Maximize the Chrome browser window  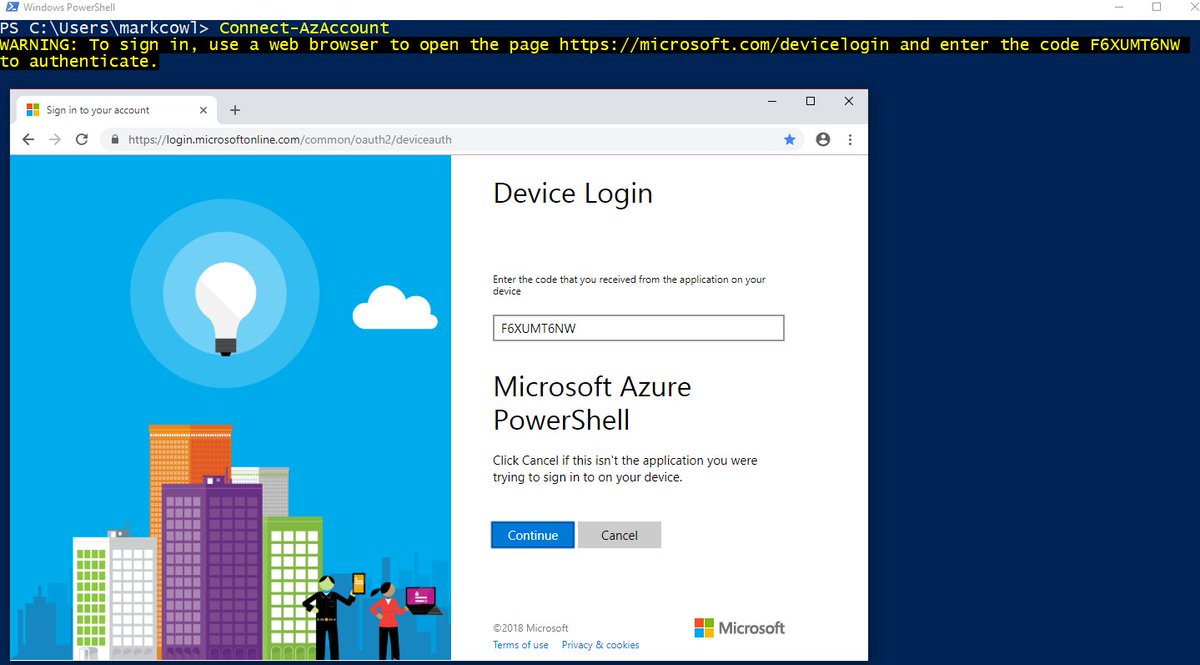(810, 101)
